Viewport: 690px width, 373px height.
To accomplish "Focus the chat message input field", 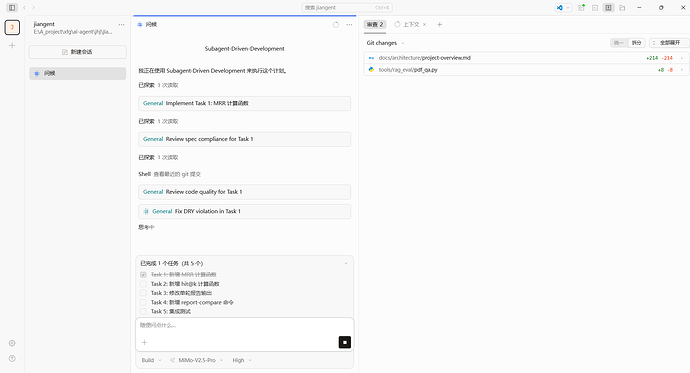I will (x=245, y=325).
